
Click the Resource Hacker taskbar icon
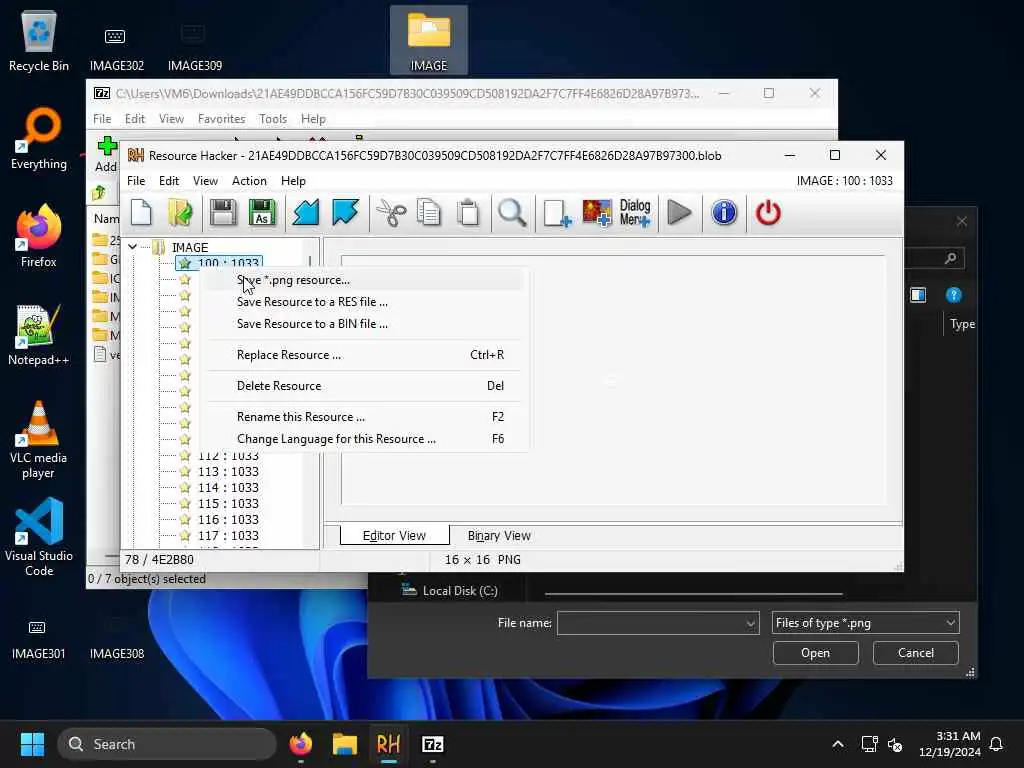pos(389,744)
